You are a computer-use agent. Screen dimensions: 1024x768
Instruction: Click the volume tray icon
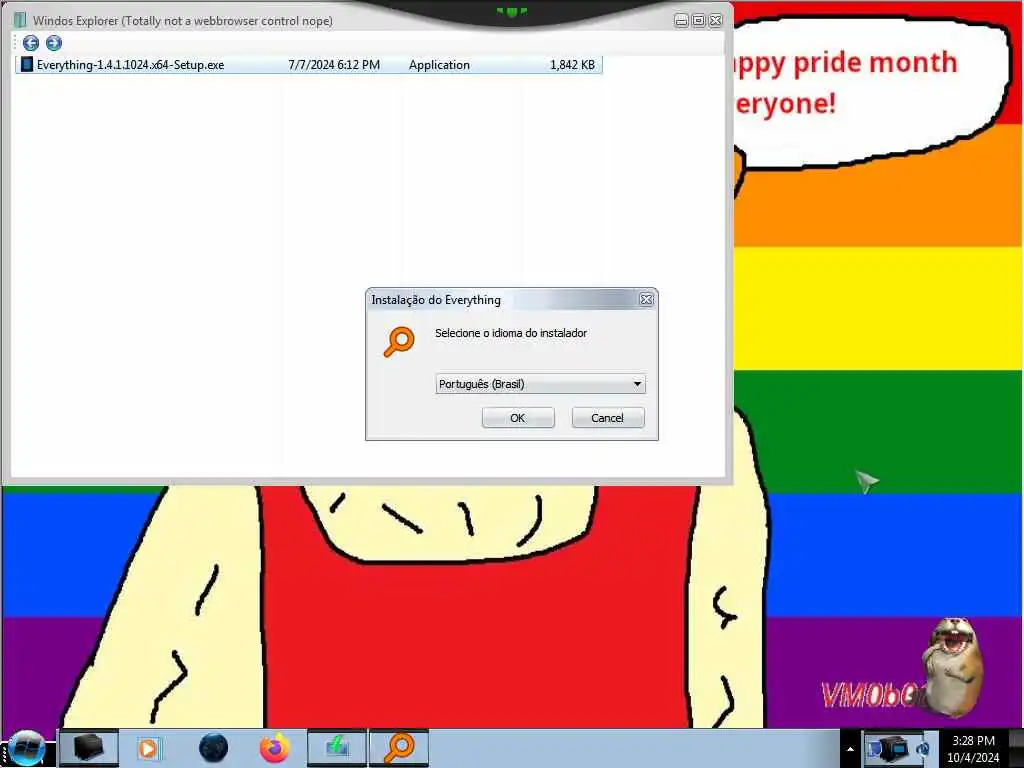(923, 749)
